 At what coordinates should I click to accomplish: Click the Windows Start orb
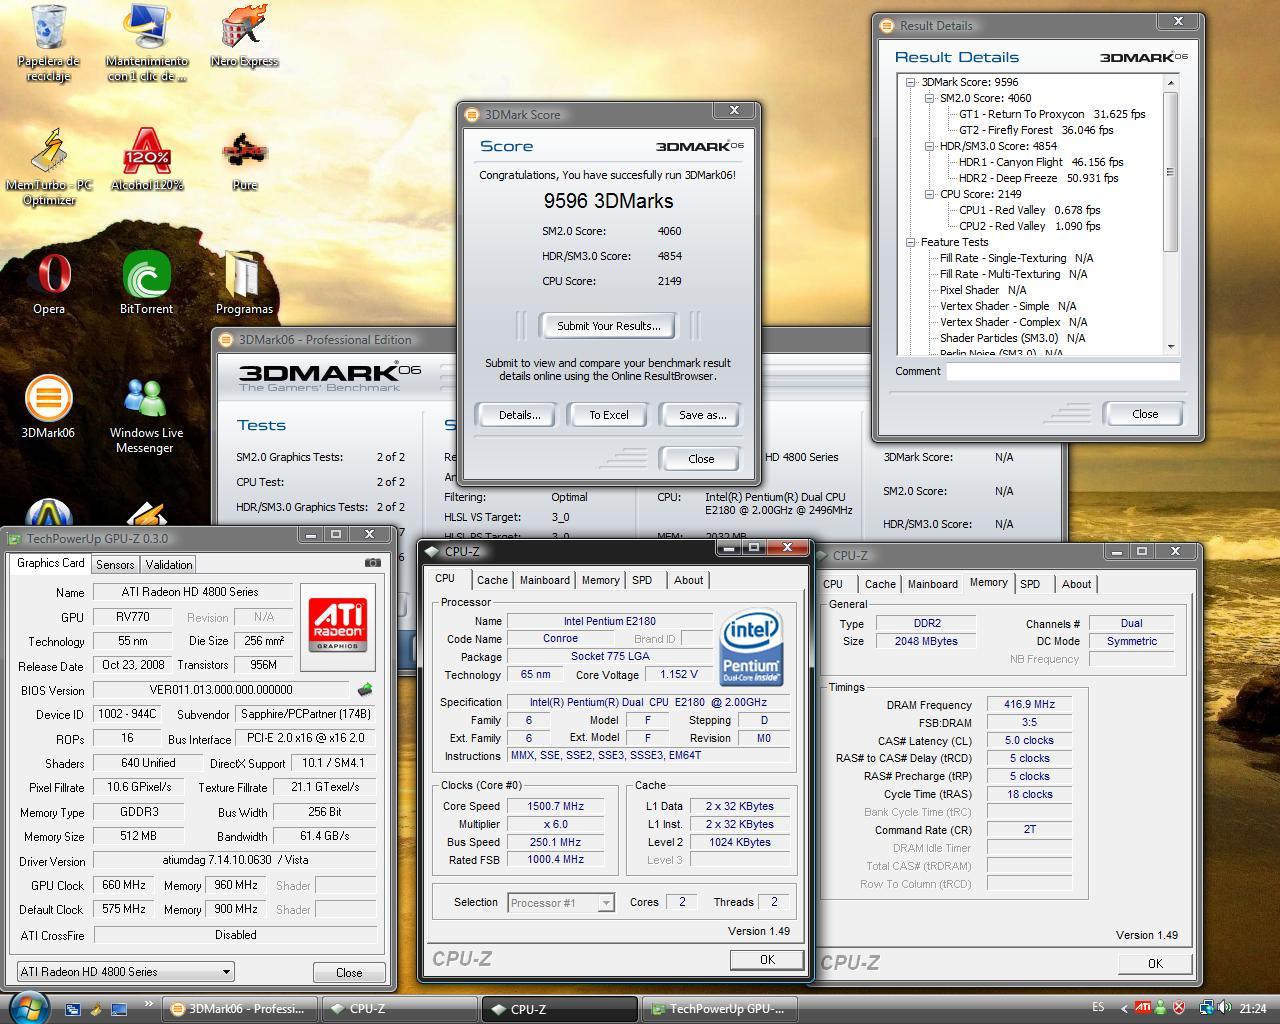29,1008
